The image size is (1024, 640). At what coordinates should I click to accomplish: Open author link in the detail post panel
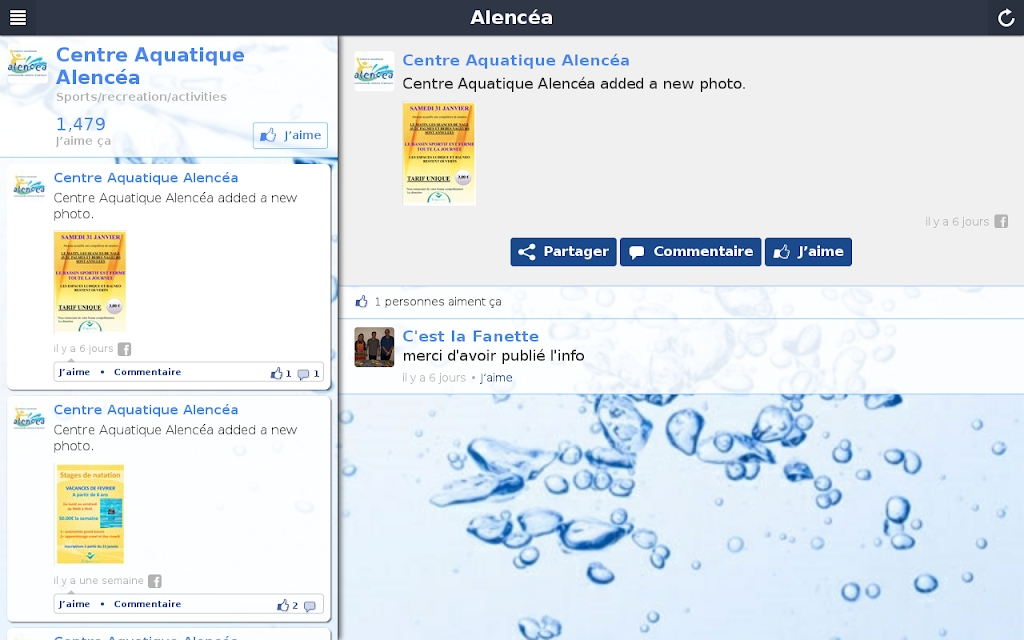(x=516, y=60)
